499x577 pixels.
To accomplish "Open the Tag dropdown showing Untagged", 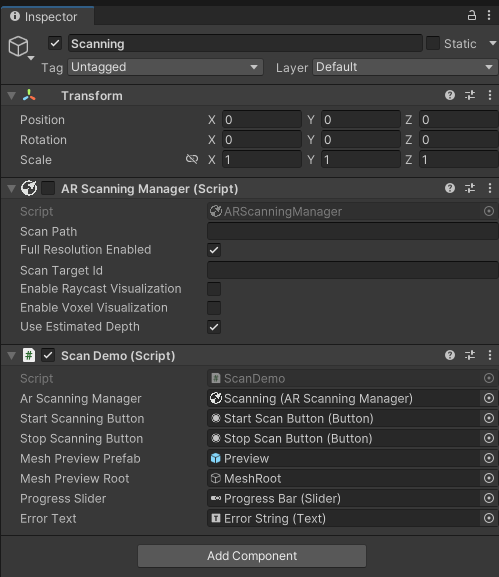I will click(x=165, y=67).
